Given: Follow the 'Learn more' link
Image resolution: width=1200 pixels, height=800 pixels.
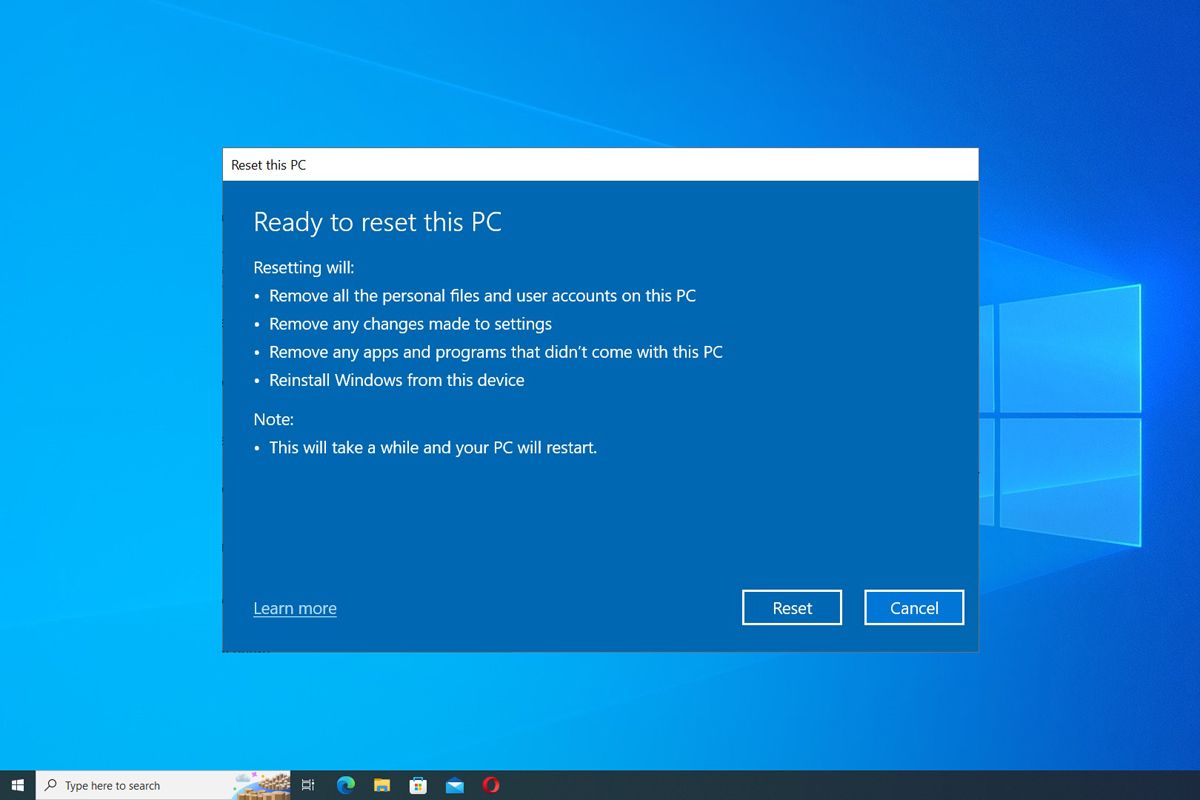Looking at the screenshot, I should [295, 608].
